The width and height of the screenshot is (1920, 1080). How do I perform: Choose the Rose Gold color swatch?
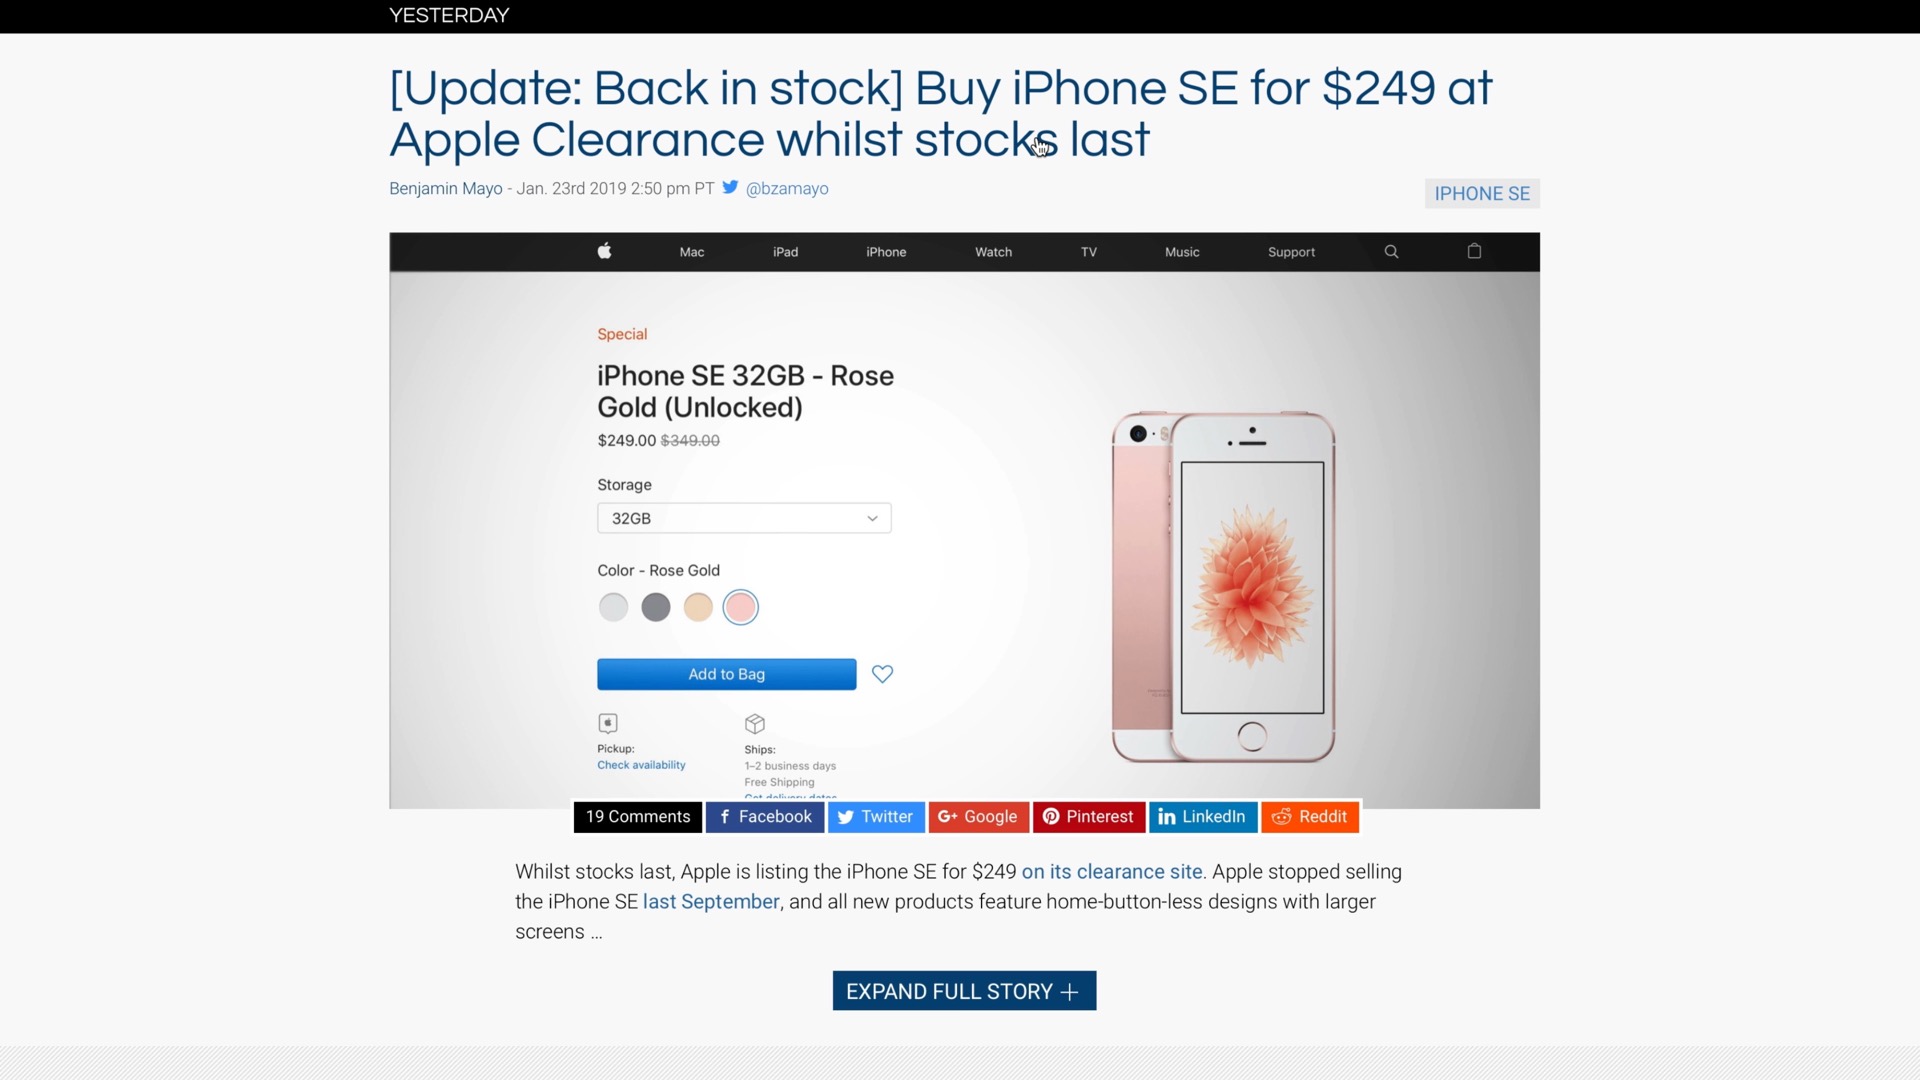pyautogui.click(x=741, y=607)
